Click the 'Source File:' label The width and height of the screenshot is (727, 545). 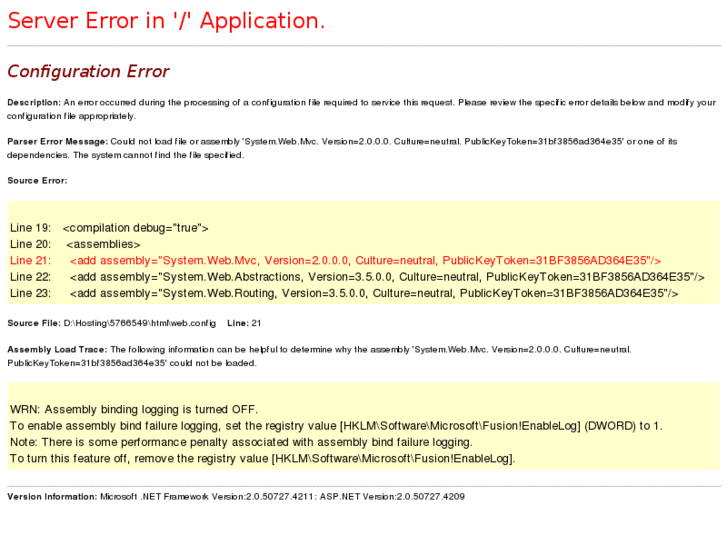coord(34,323)
